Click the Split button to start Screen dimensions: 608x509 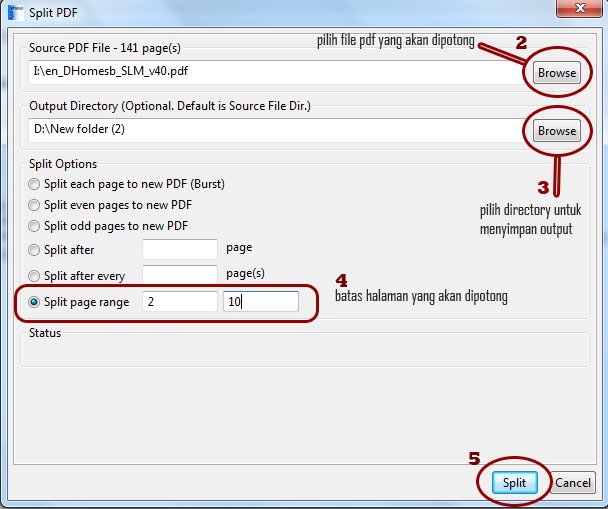tap(515, 483)
